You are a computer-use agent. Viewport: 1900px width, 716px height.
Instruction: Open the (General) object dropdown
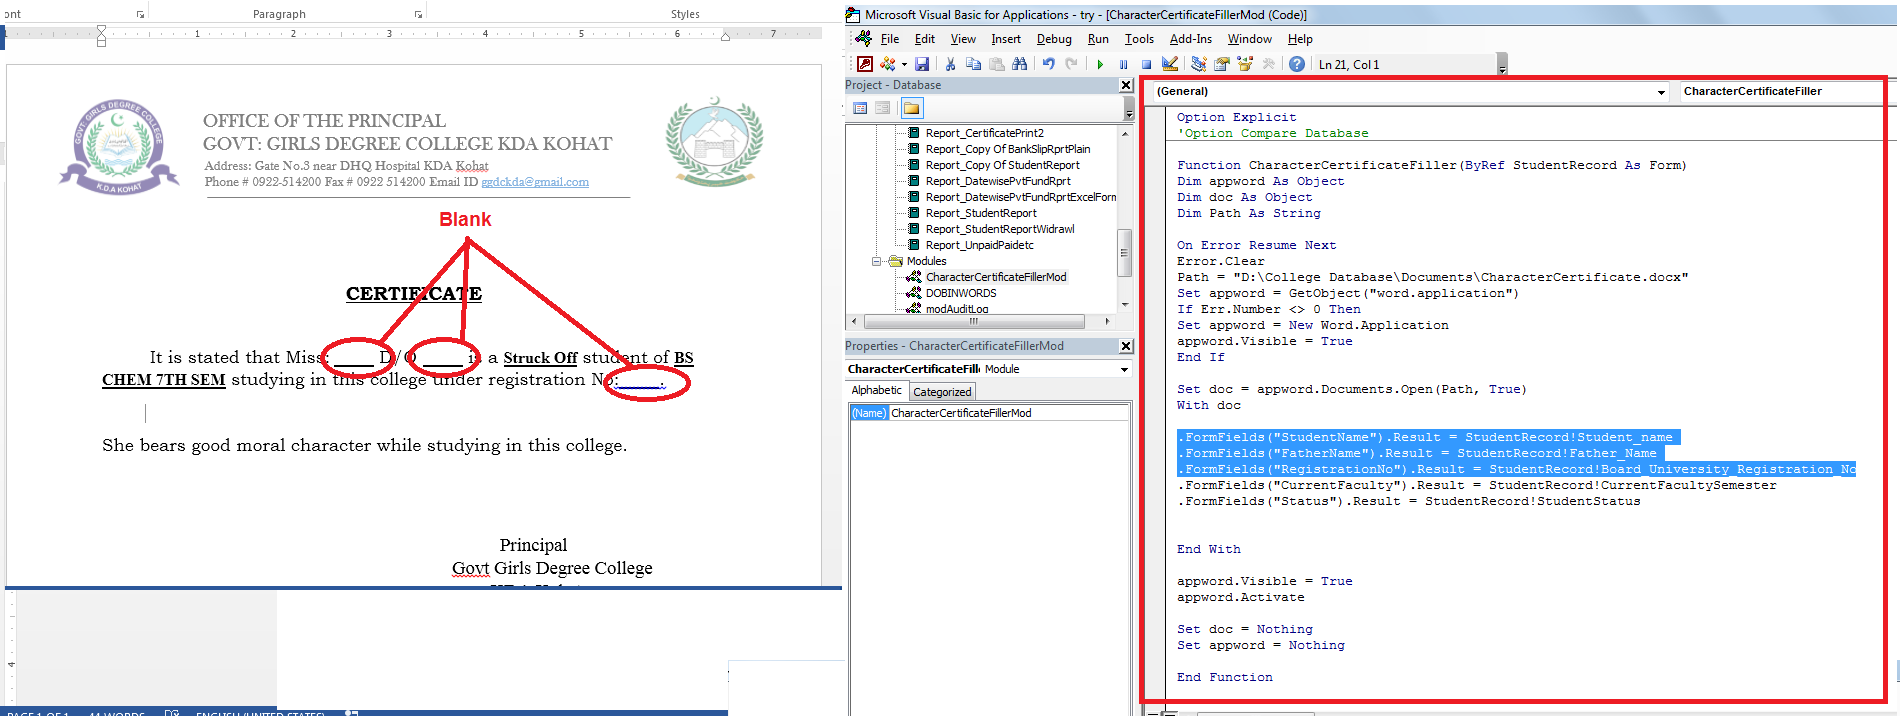1661,92
